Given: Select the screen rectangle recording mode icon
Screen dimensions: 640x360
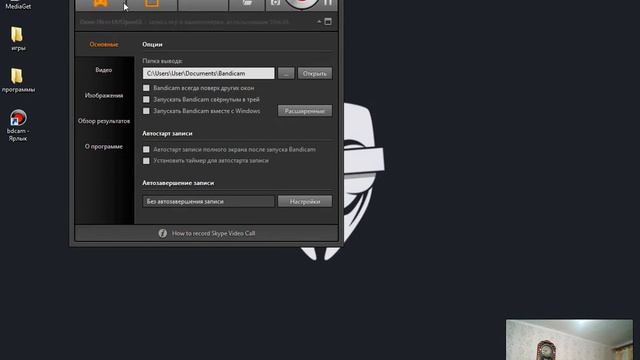Looking at the screenshot, I should [x=152, y=4].
